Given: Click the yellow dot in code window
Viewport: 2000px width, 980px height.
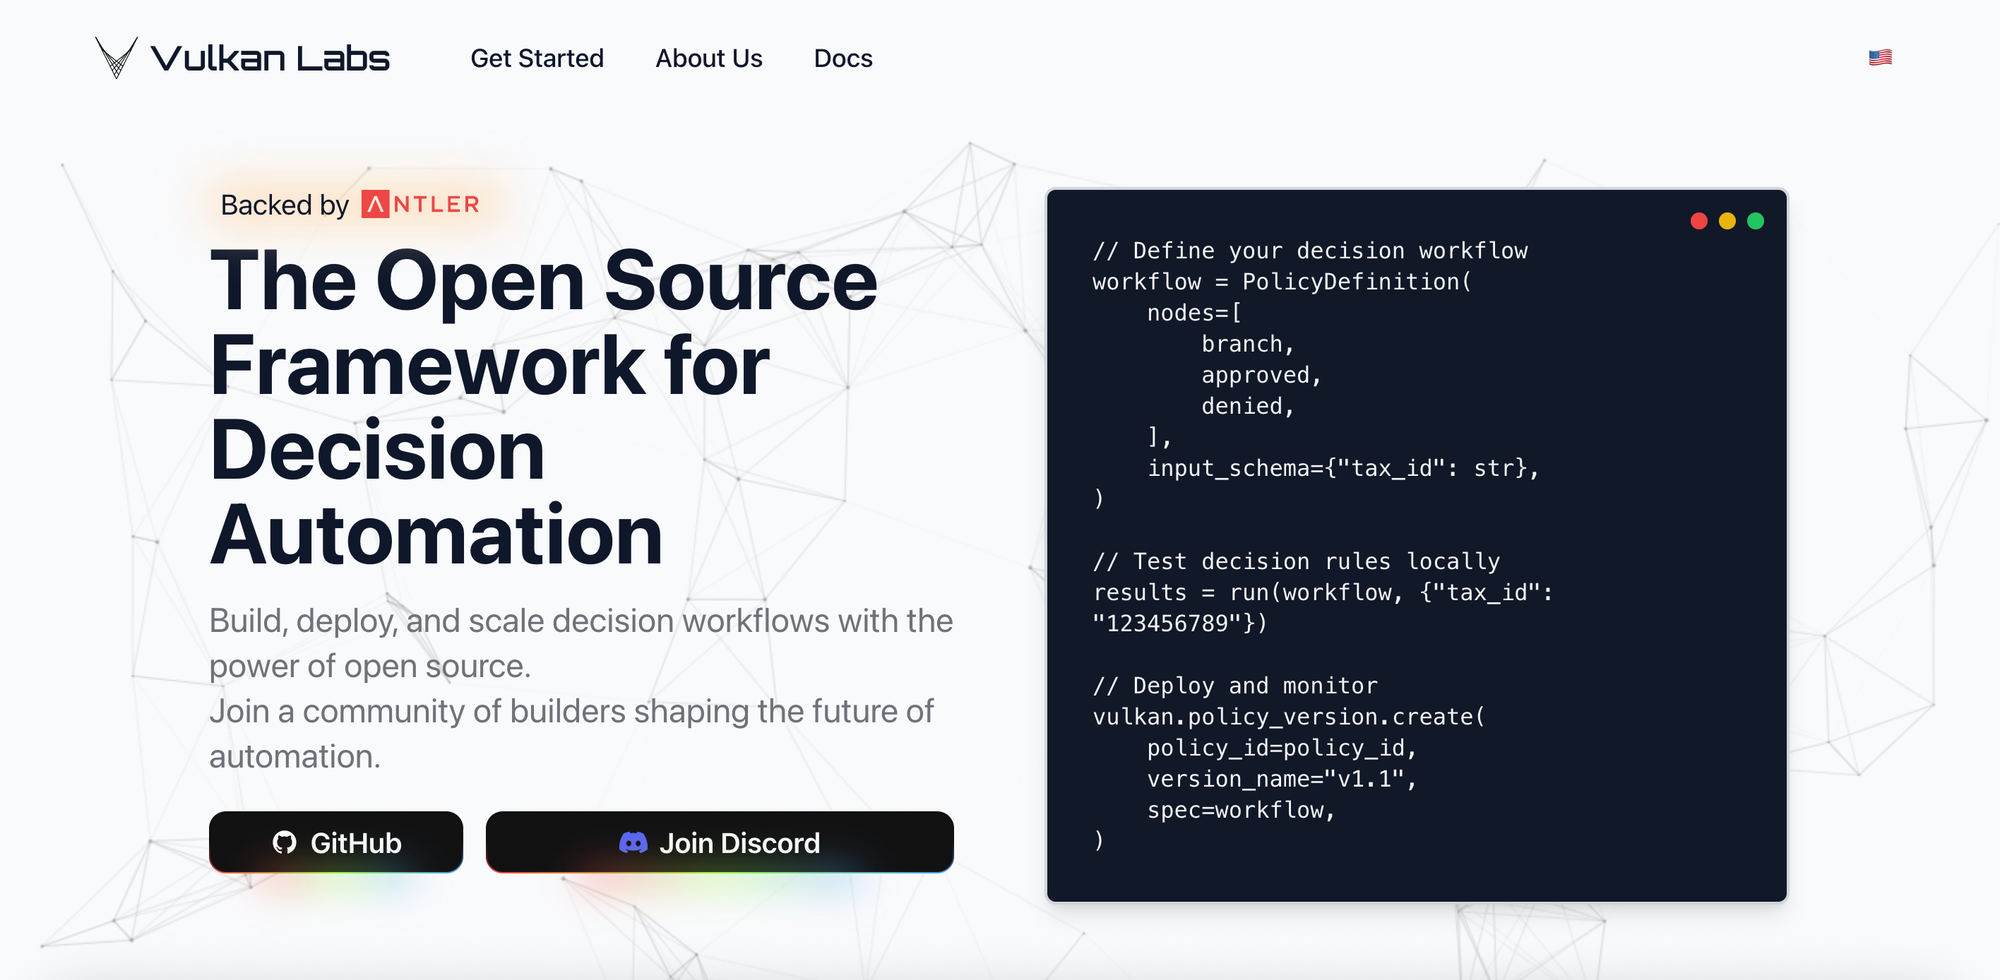Looking at the screenshot, I should [1727, 221].
